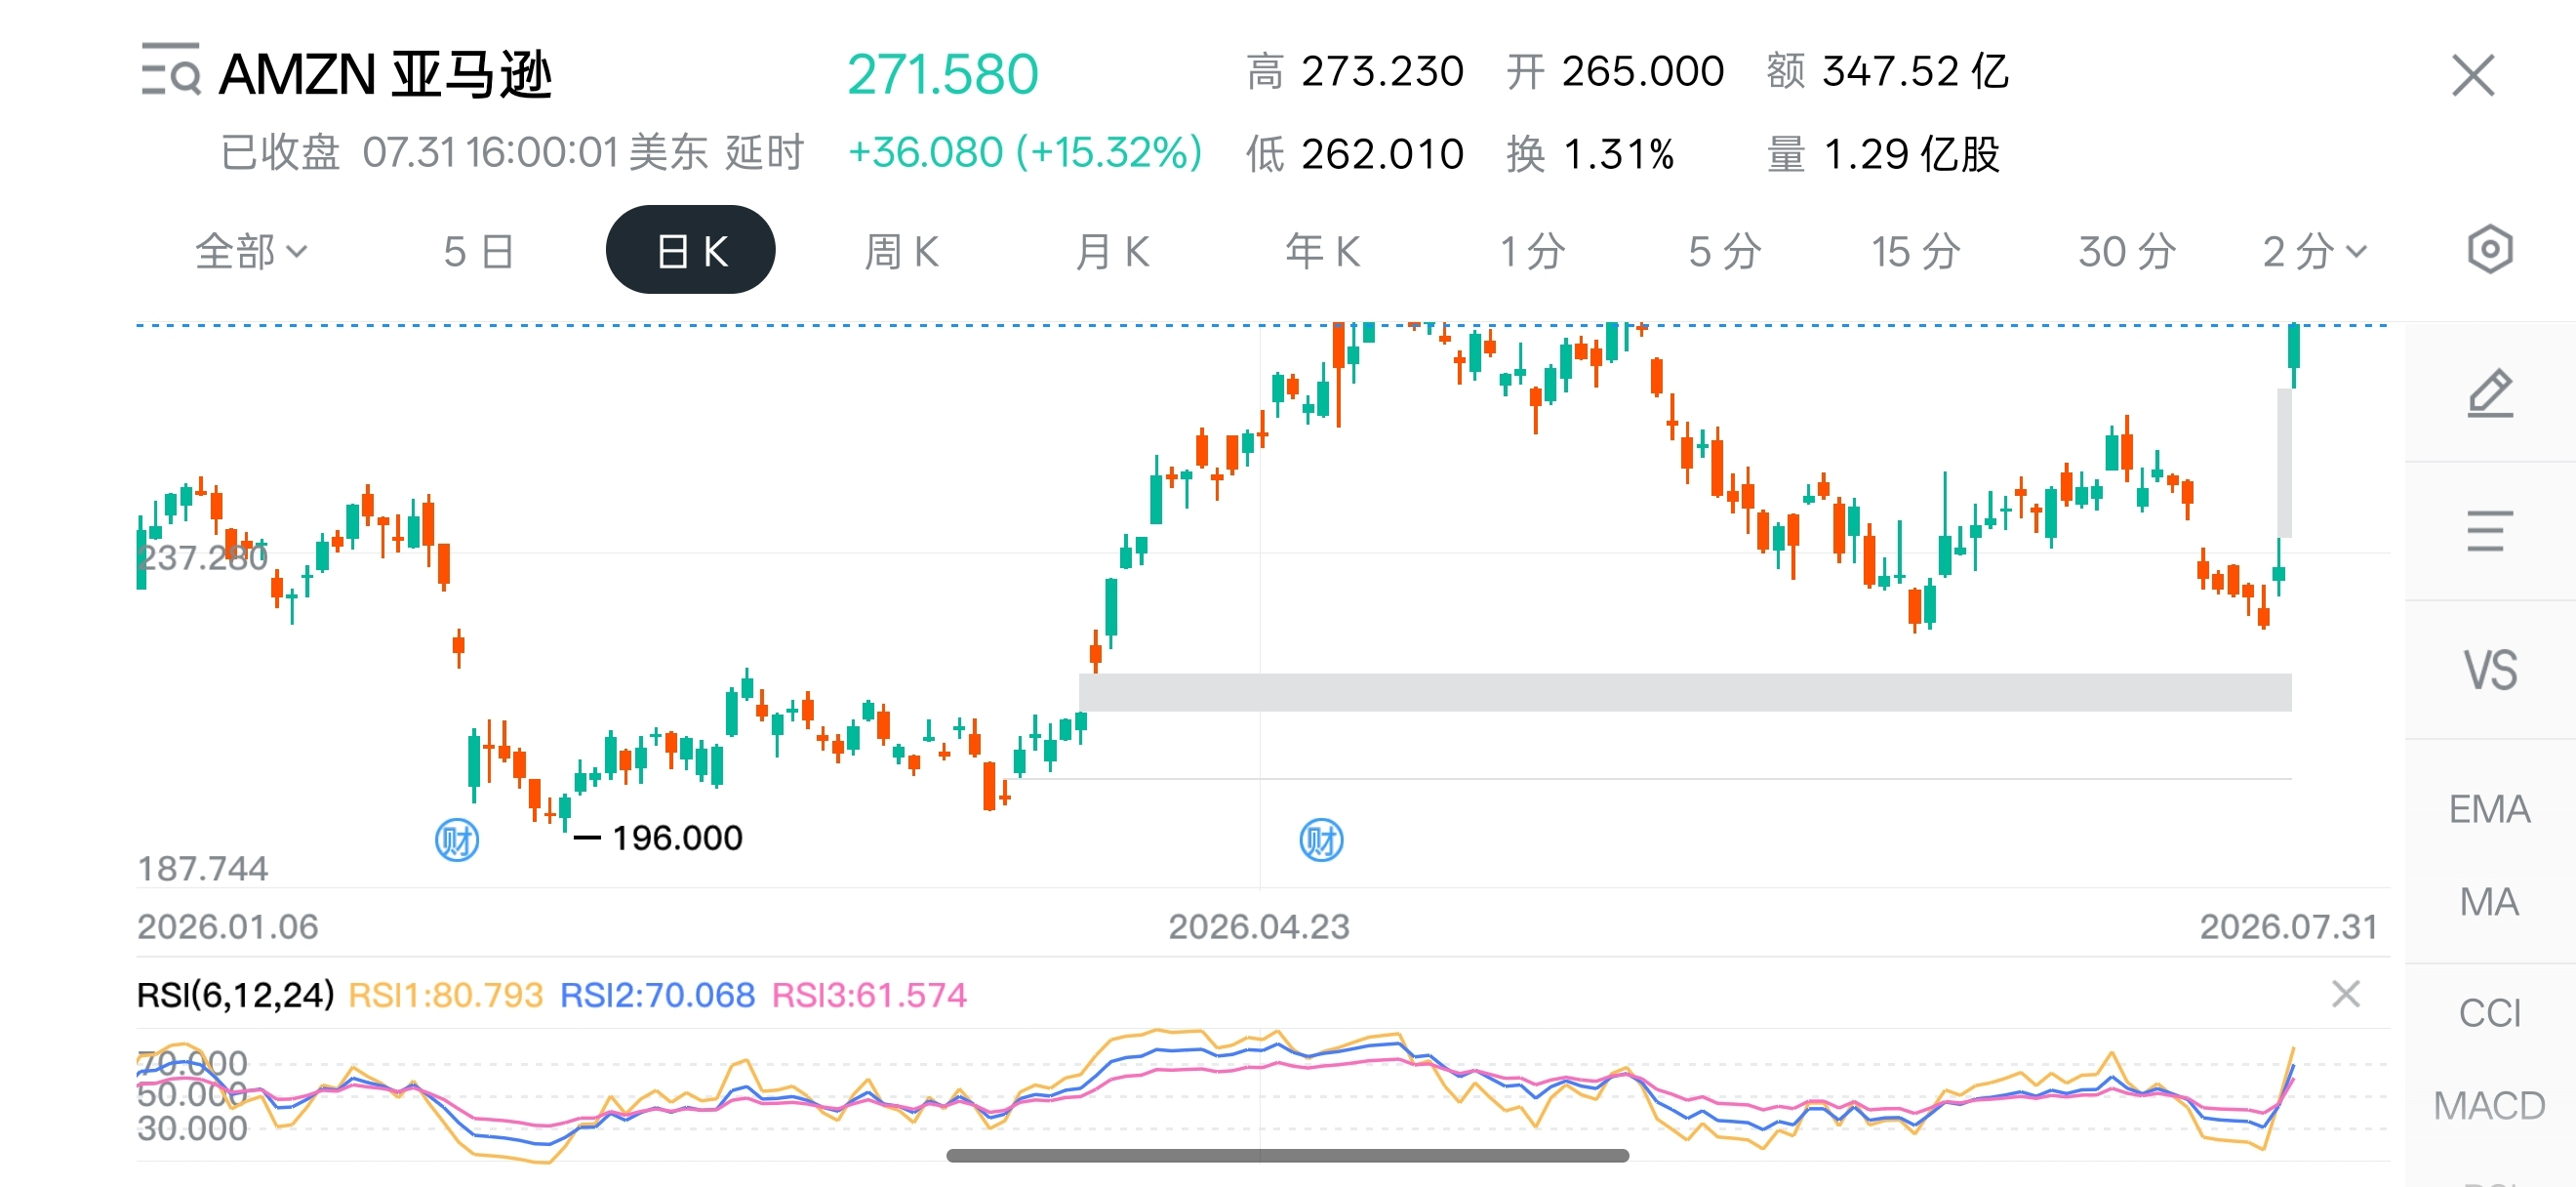Viewport: 2576px width, 1187px height.
Task: Tap the volume 1.29 亿股
Action: 1912,154
